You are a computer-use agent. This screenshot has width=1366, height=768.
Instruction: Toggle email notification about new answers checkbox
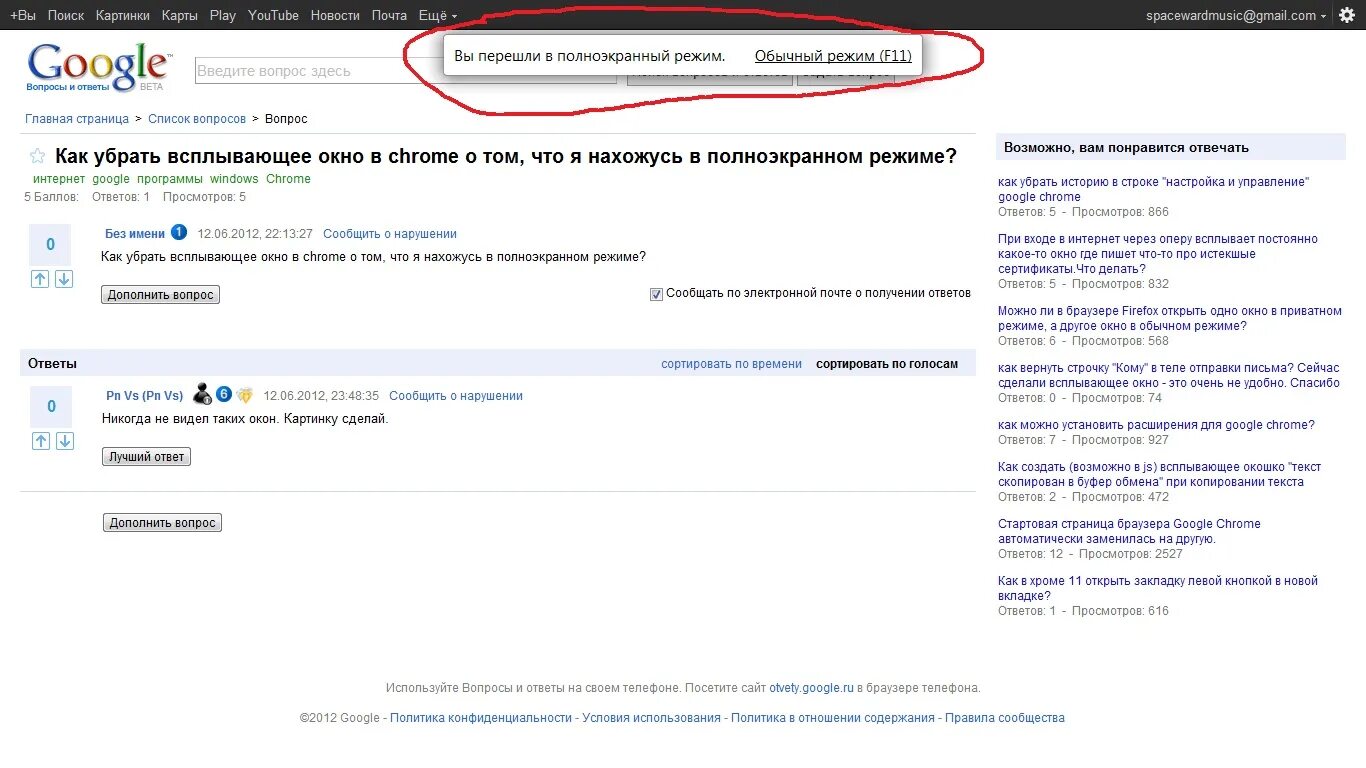pos(656,294)
